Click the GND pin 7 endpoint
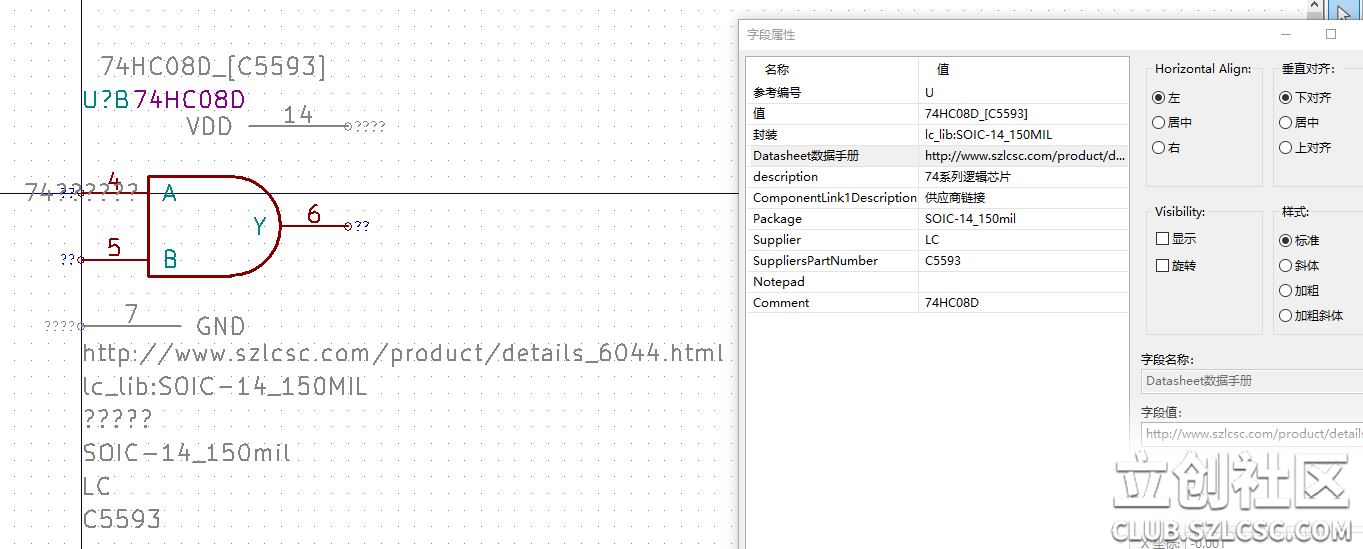1363x549 pixels. coord(82,326)
